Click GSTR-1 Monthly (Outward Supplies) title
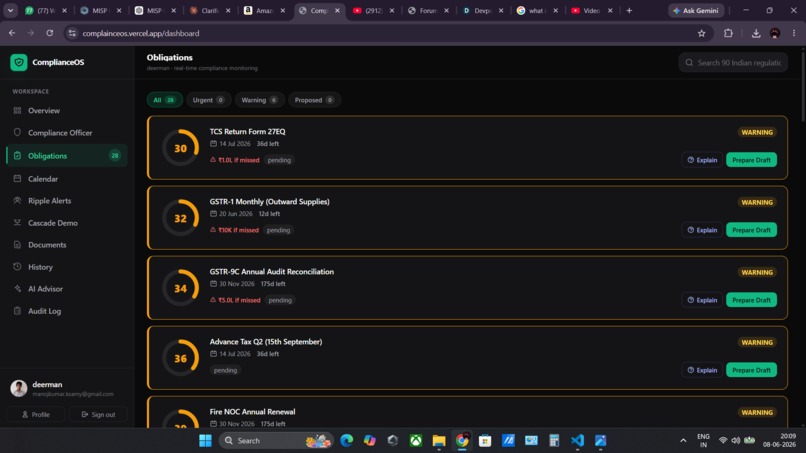806x453 pixels. [269, 202]
